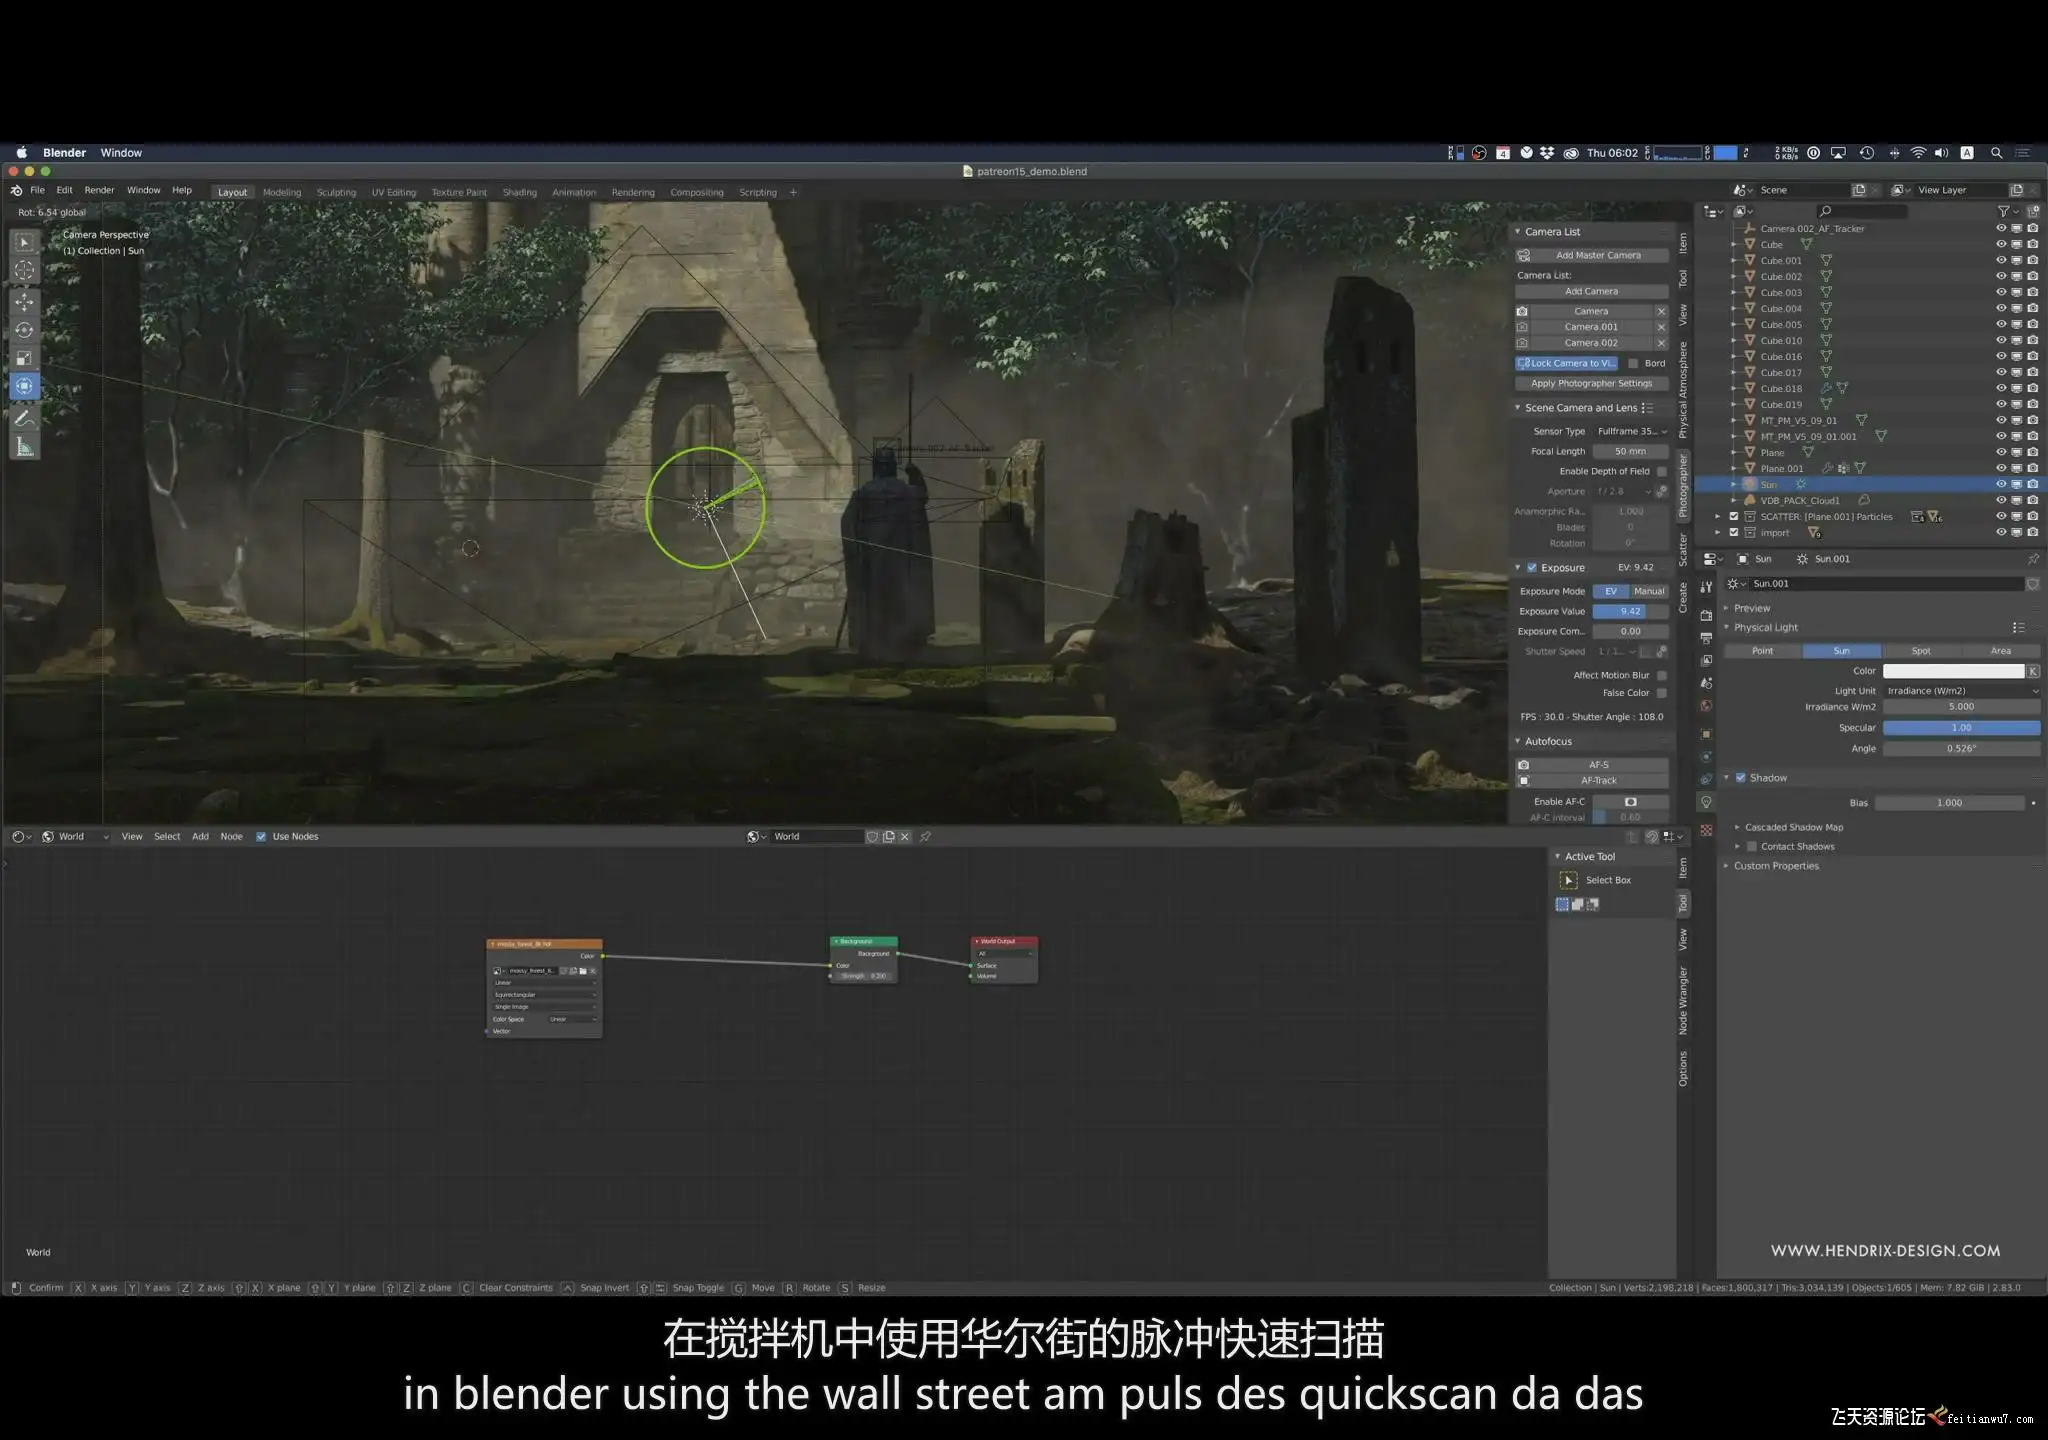The image size is (2048, 1440).
Task: Select the Scale tool in viewport toolbar
Action: (25, 358)
